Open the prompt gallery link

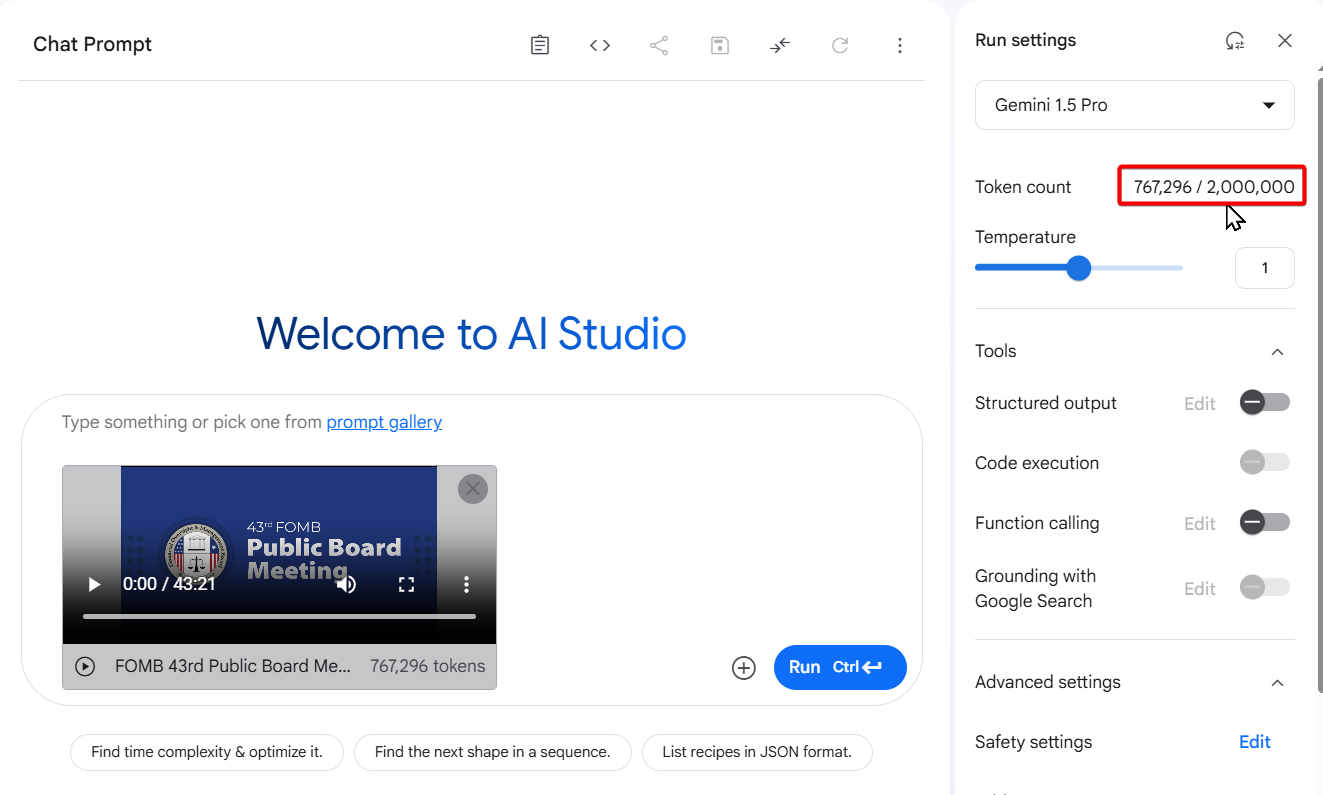pyautogui.click(x=384, y=422)
